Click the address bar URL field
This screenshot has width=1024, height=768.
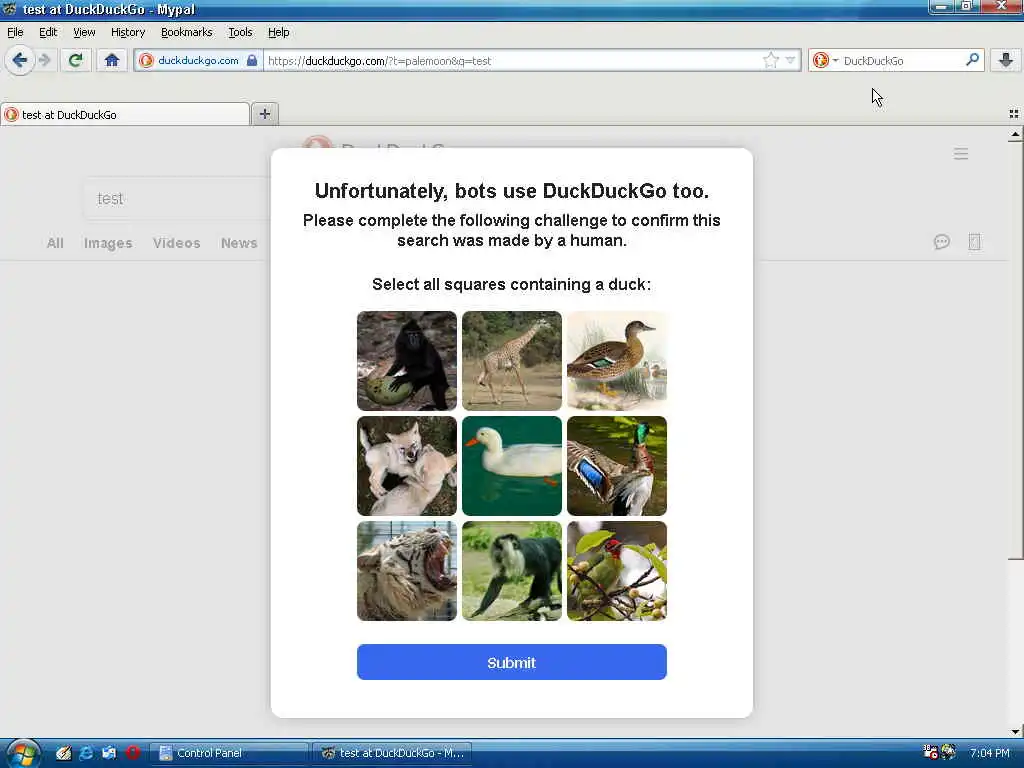512,61
